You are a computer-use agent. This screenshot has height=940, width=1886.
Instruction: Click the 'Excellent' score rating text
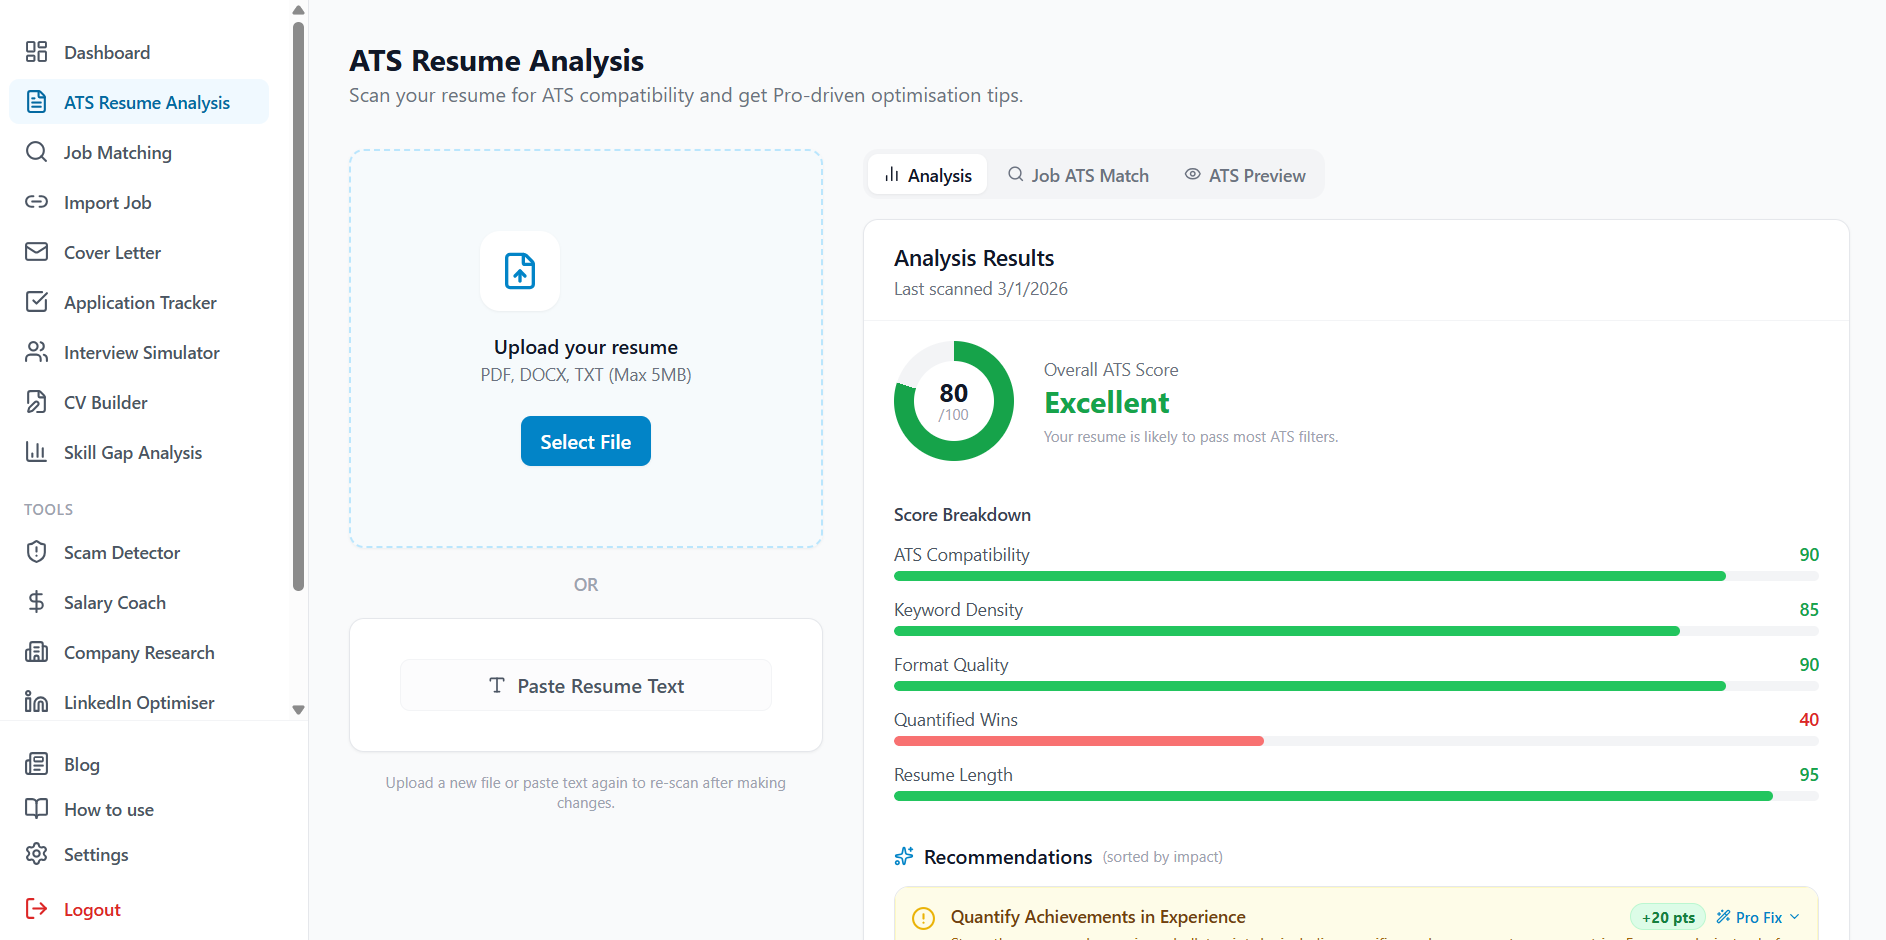click(1107, 403)
